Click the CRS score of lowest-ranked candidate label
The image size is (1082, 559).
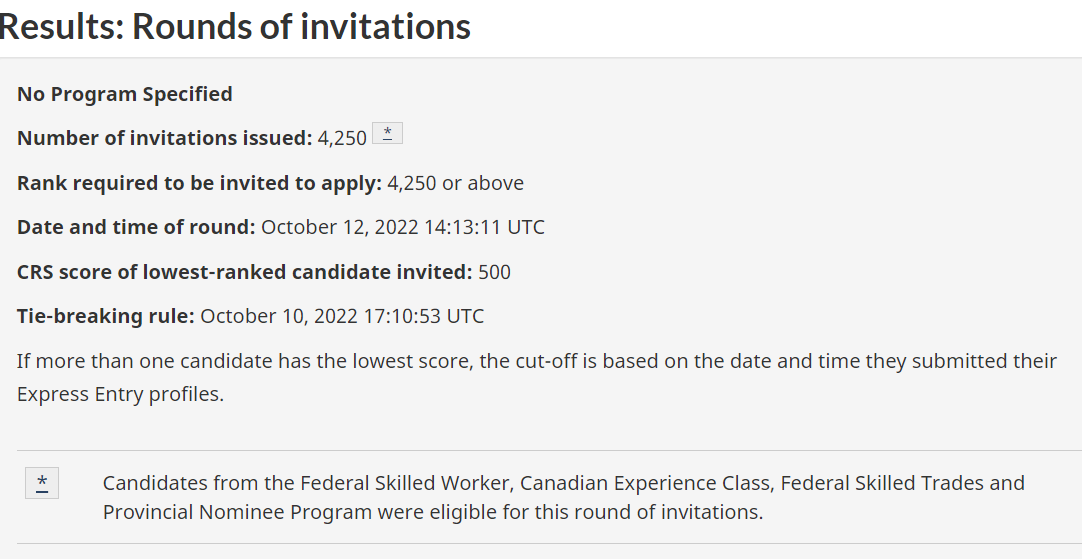click(245, 272)
